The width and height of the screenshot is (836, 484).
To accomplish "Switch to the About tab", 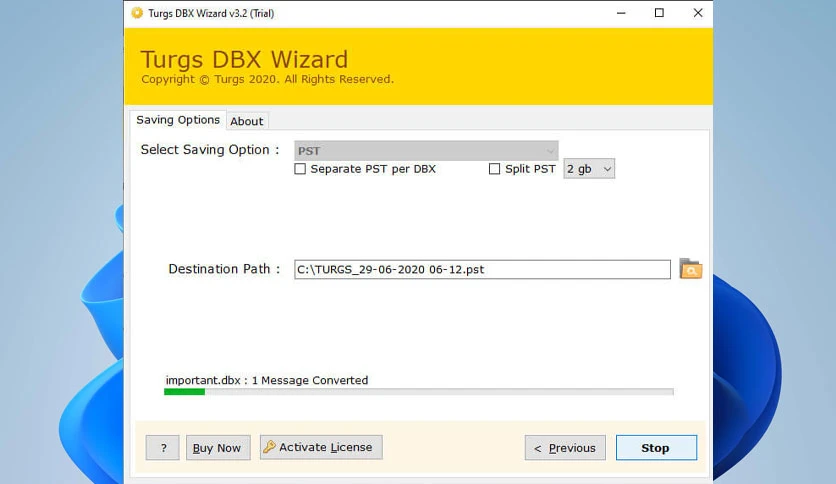I will point(247,121).
